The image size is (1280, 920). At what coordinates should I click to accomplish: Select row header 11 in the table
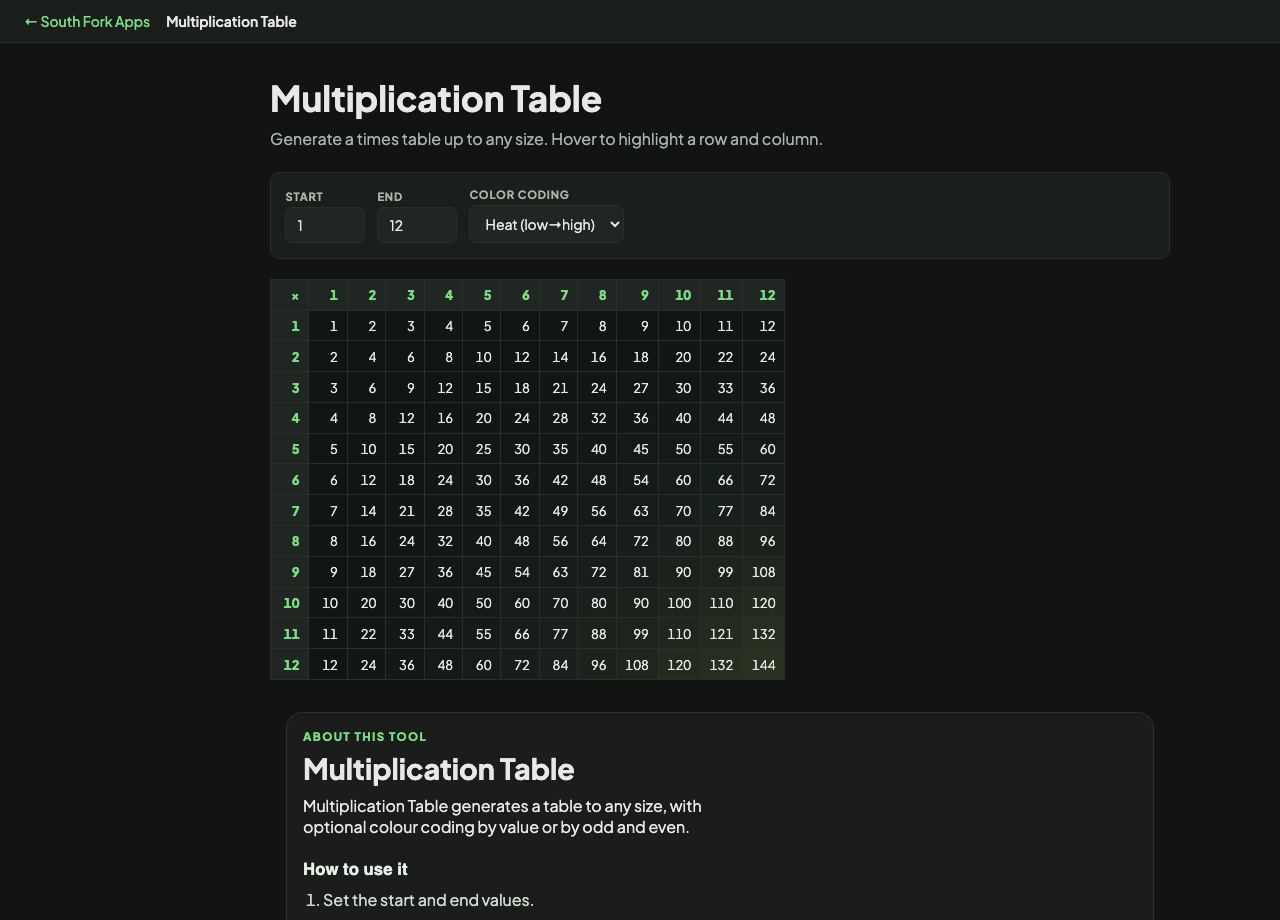pyautogui.click(x=290, y=634)
